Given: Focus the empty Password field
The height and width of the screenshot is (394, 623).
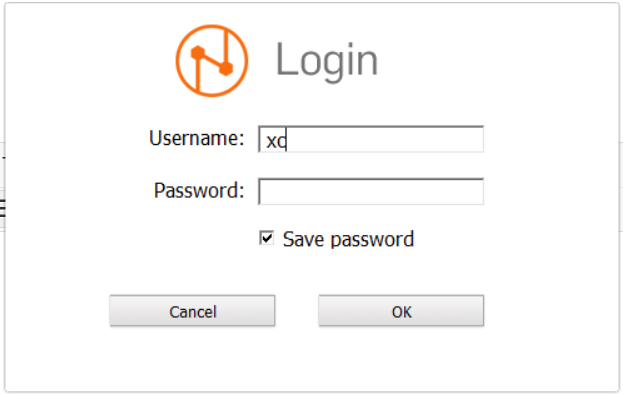Looking at the screenshot, I should [371, 191].
